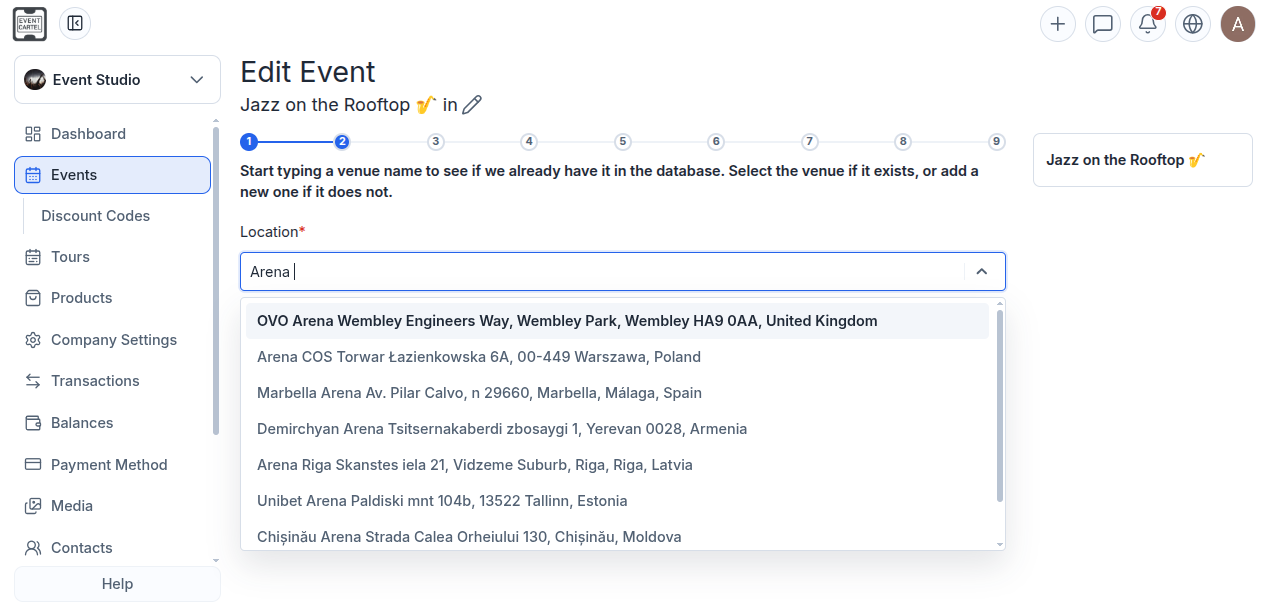Open the chat messages icon
1270x606 pixels.
(1103, 24)
